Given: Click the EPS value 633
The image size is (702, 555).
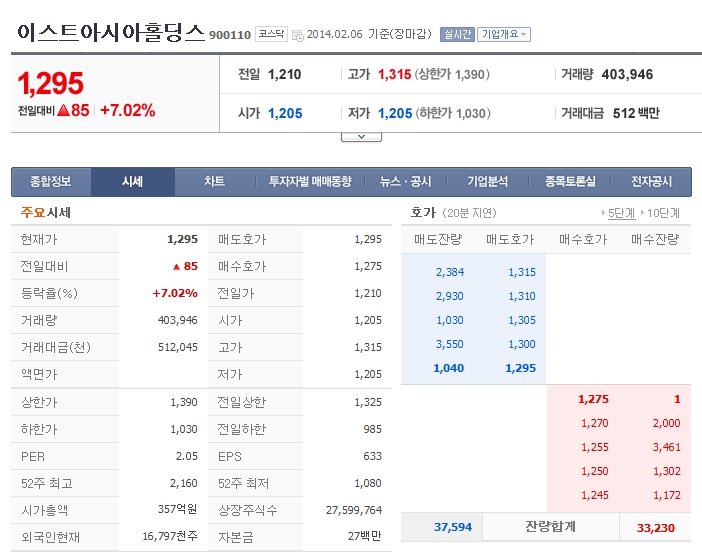Looking at the screenshot, I should pos(372,456).
